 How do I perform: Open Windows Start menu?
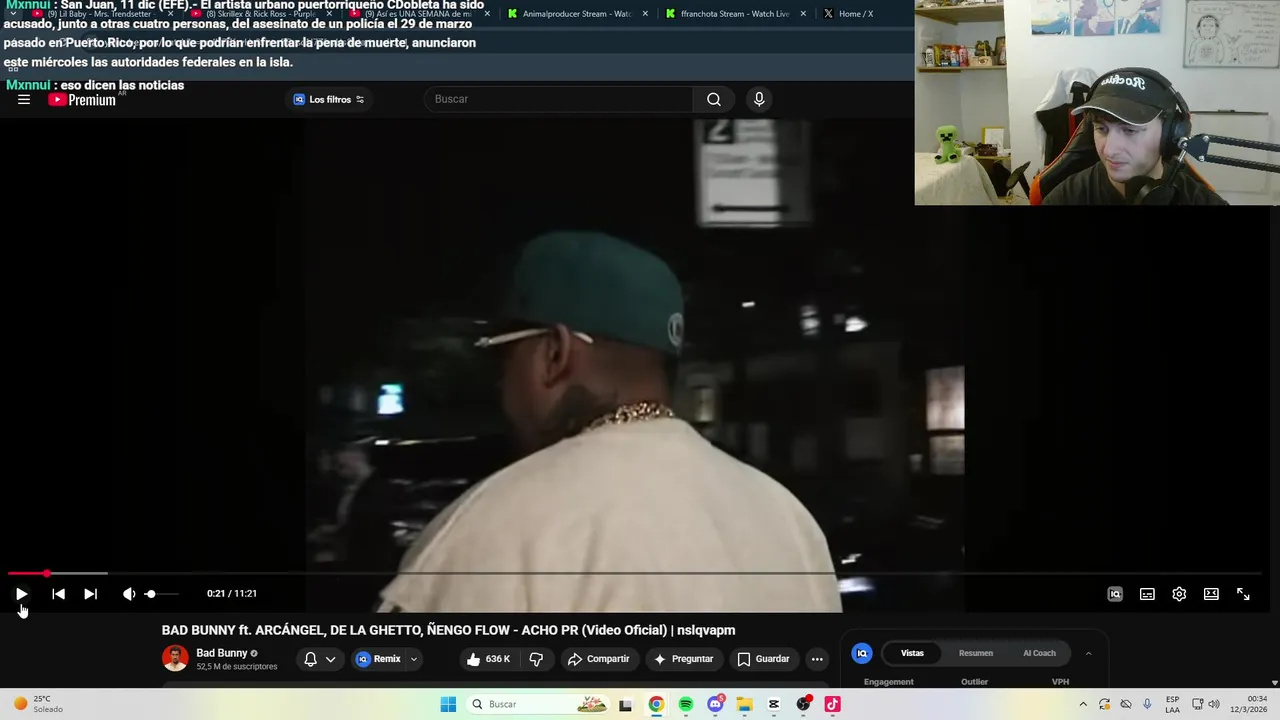tap(448, 704)
